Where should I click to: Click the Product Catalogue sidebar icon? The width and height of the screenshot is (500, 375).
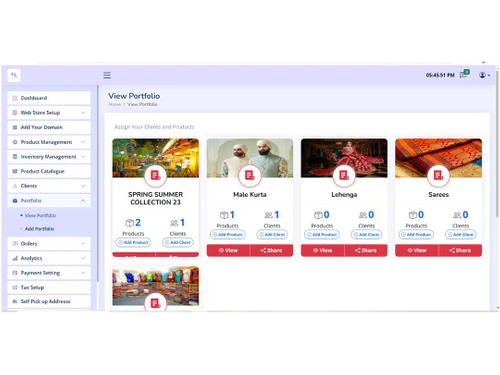click(x=15, y=171)
